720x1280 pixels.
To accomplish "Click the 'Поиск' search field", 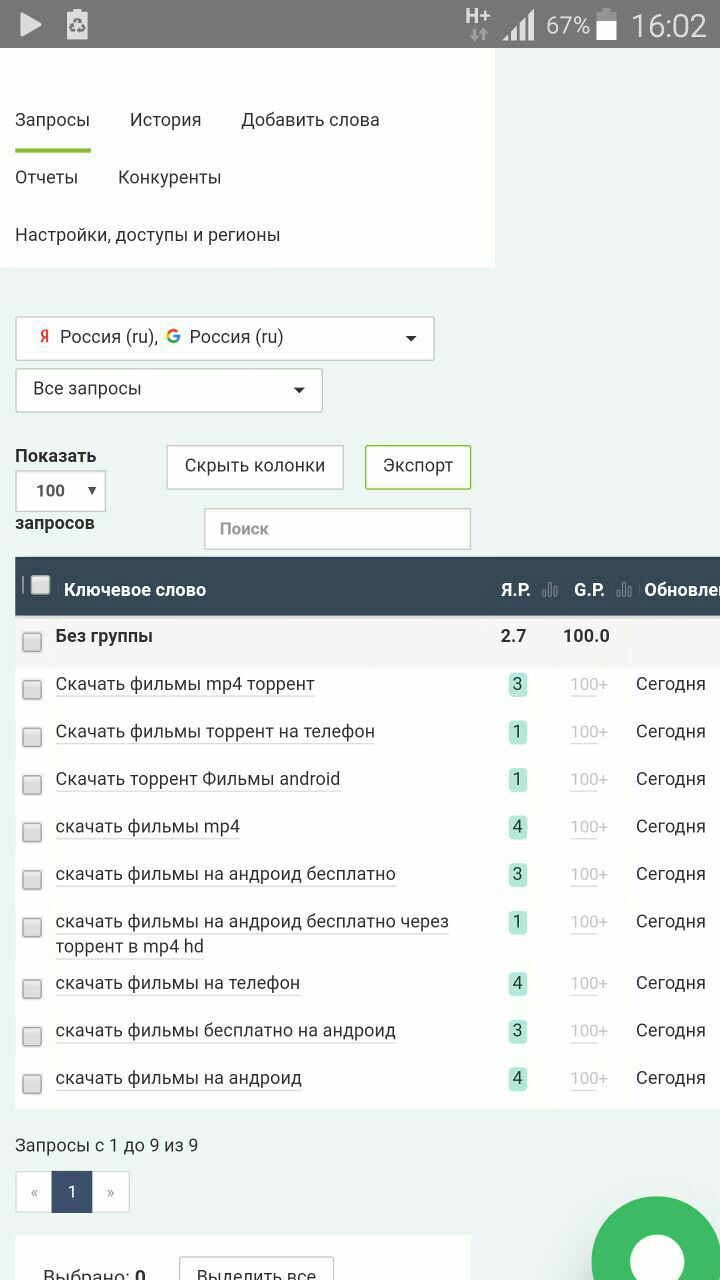I will tap(337, 529).
